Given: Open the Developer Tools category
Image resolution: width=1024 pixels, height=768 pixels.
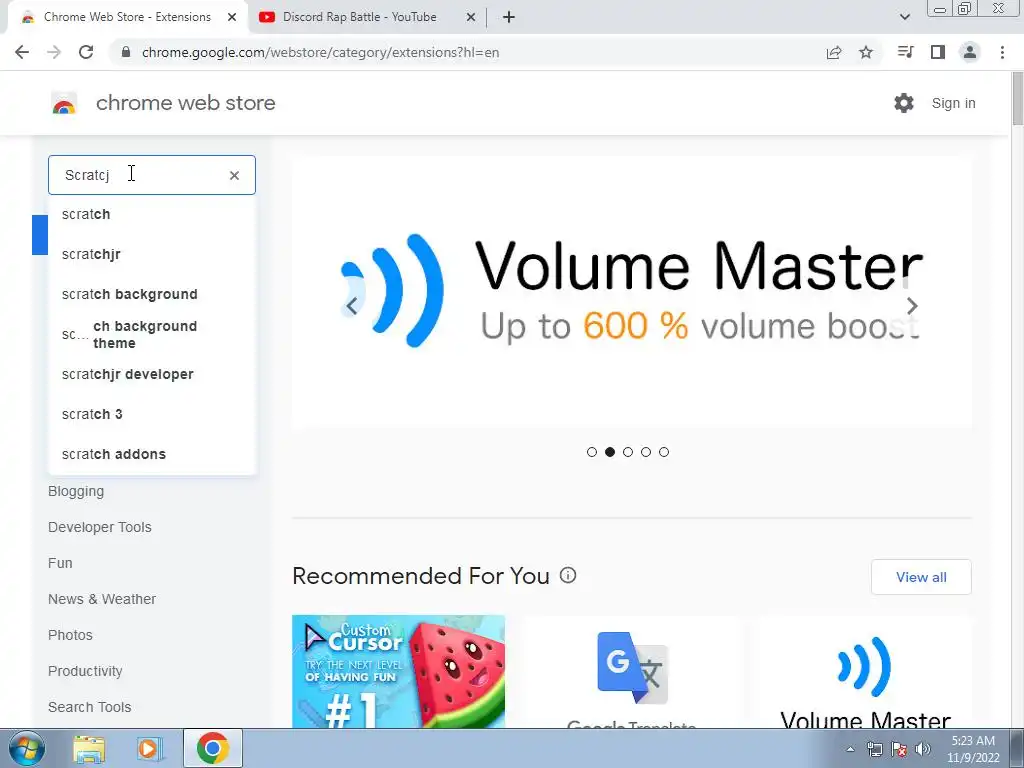Looking at the screenshot, I should pos(99,527).
